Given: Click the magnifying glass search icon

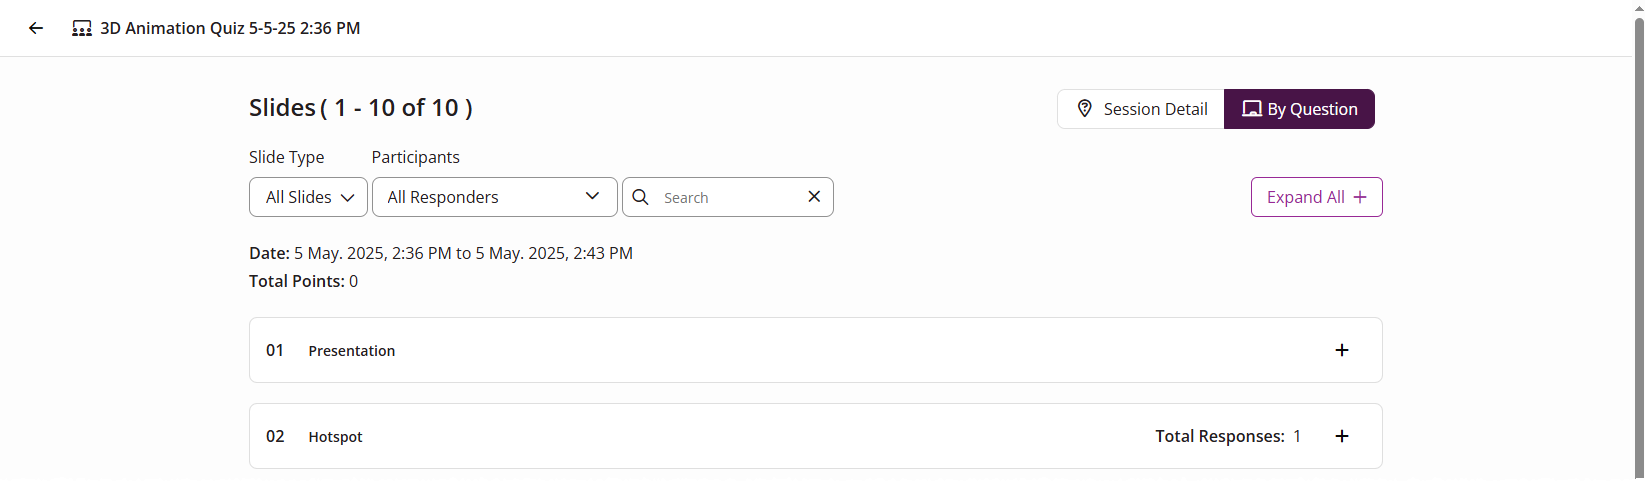Looking at the screenshot, I should tap(641, 197).
